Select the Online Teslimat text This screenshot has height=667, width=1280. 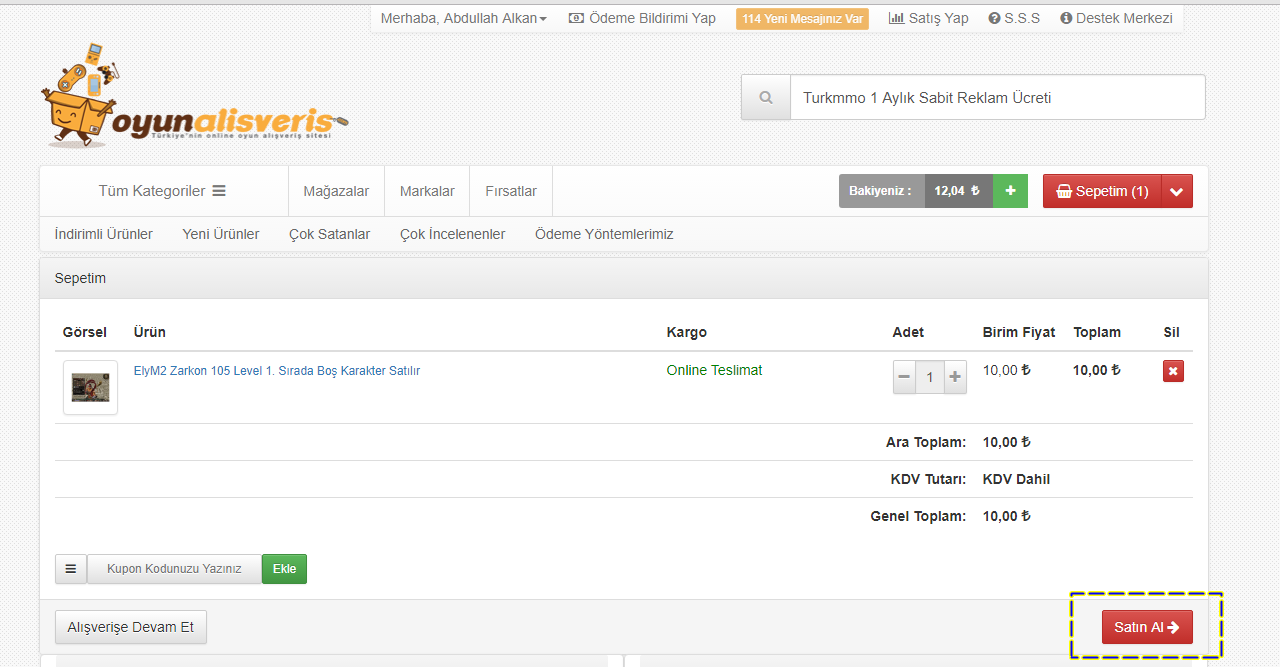(x=714, y=370)
